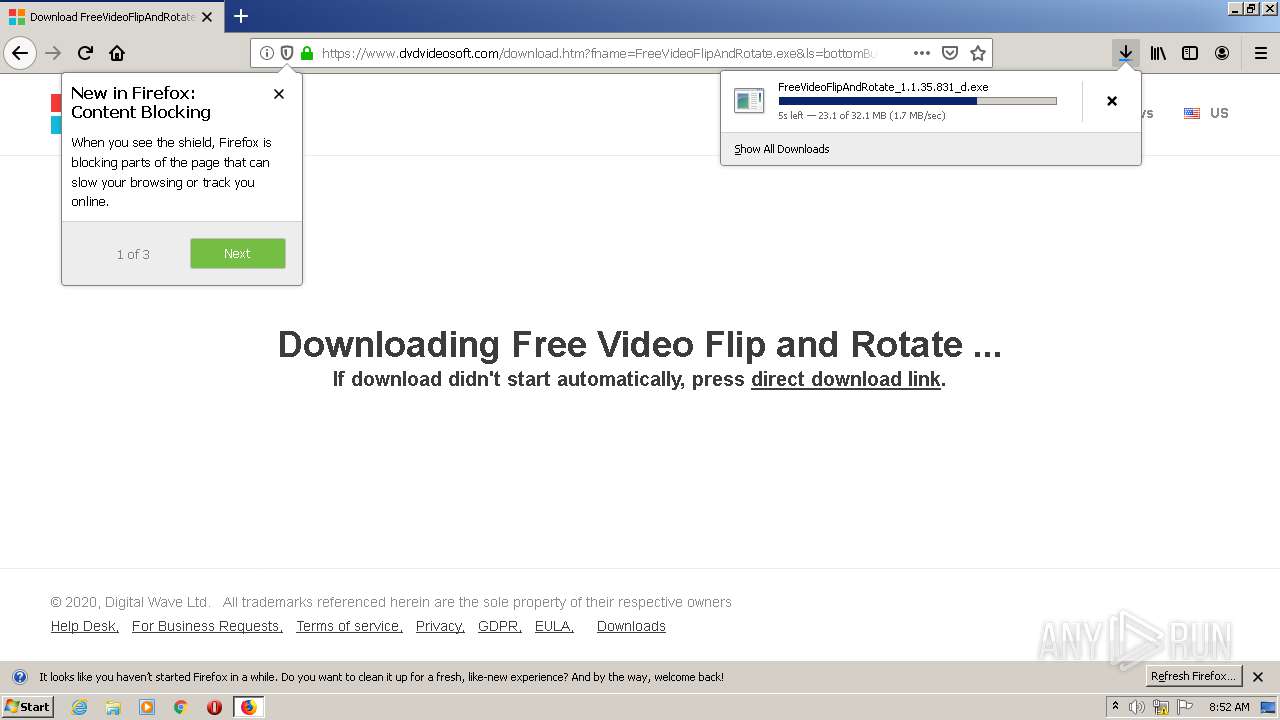Save page to Pocket
This screenshot has width=1280, height=720.
click(x=950, y=53)
